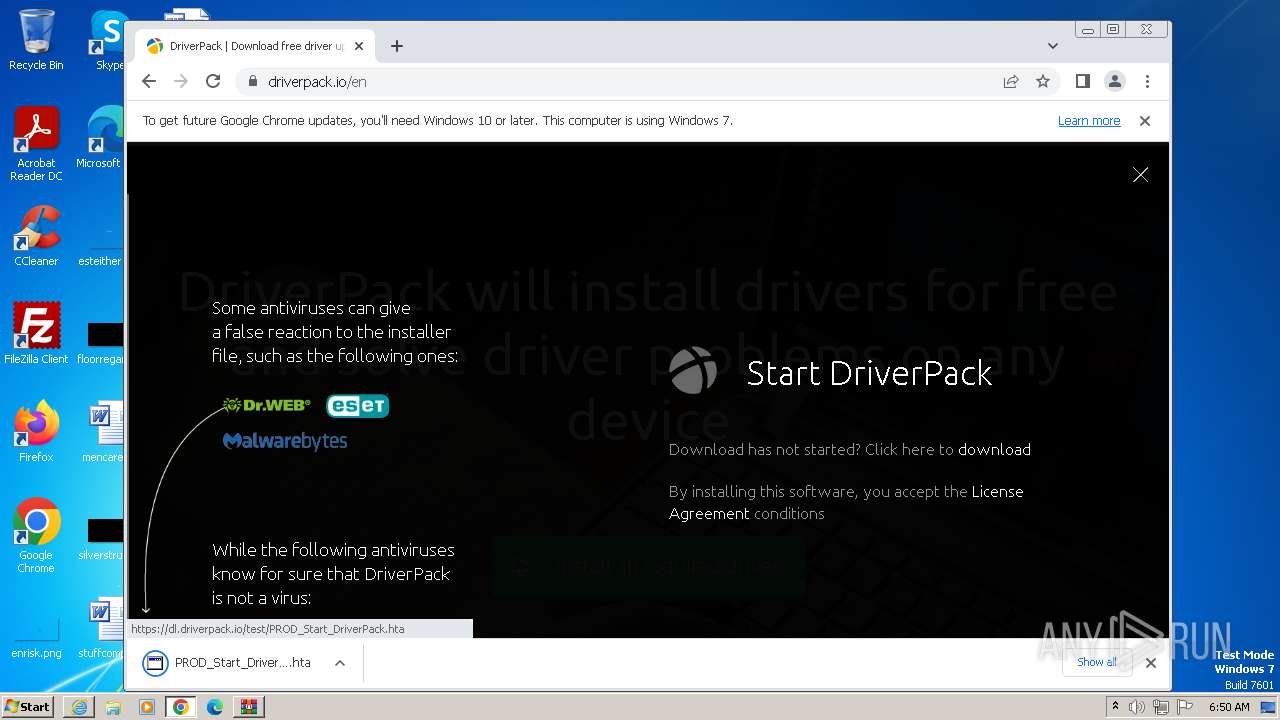This screenshot has width=1280, height=720.
Task: Open Chrome's three-dot menu
Action: pos(1147,82)
